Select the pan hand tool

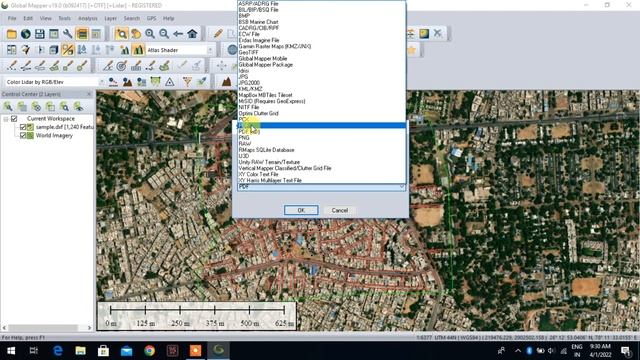click(x=136, y=34)
